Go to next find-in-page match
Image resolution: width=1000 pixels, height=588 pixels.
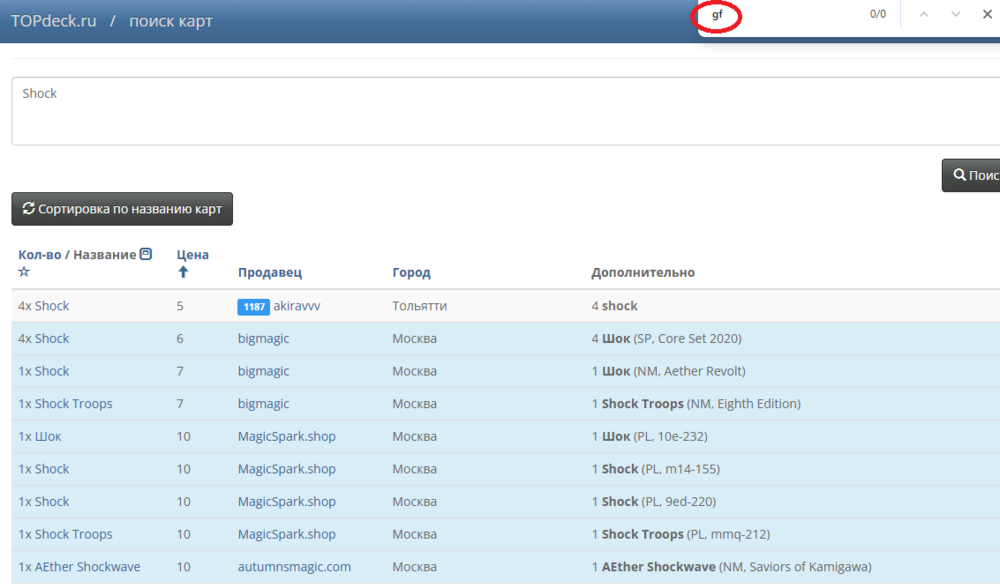[955, 14]
